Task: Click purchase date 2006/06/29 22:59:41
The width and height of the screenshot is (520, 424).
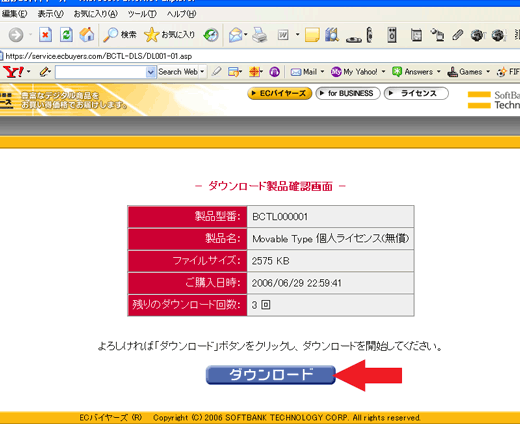Action: tap(297, 283)
